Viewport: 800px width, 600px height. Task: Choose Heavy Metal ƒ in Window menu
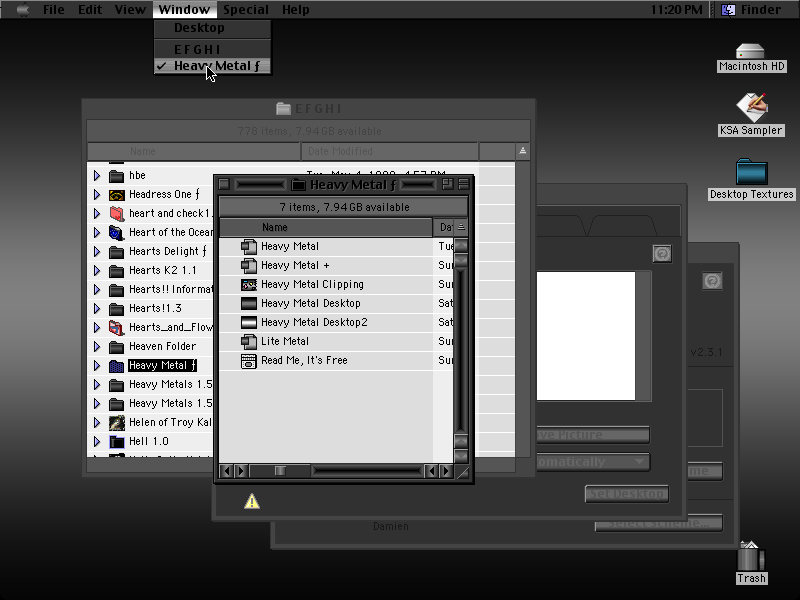pyautogui.click(x=212, y=66)
